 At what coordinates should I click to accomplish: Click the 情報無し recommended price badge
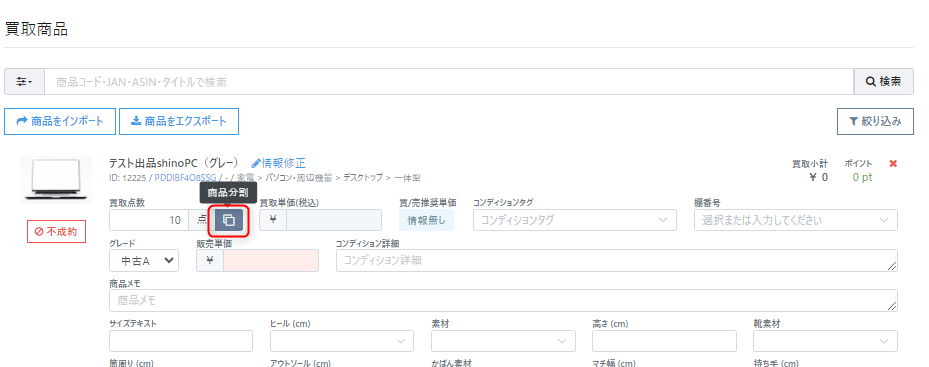426,220
